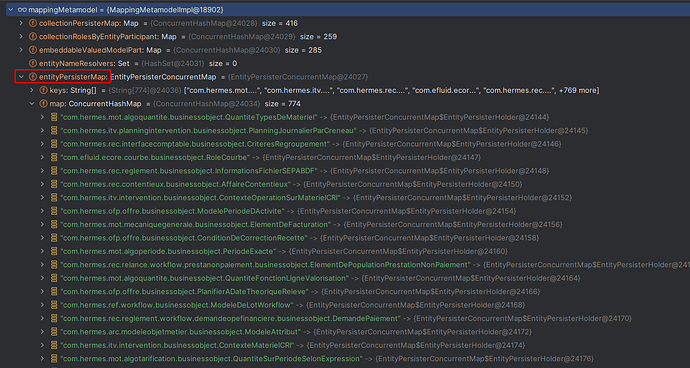
Task: Expand the CriteresRegroupement entry
Action: (43, 144)
